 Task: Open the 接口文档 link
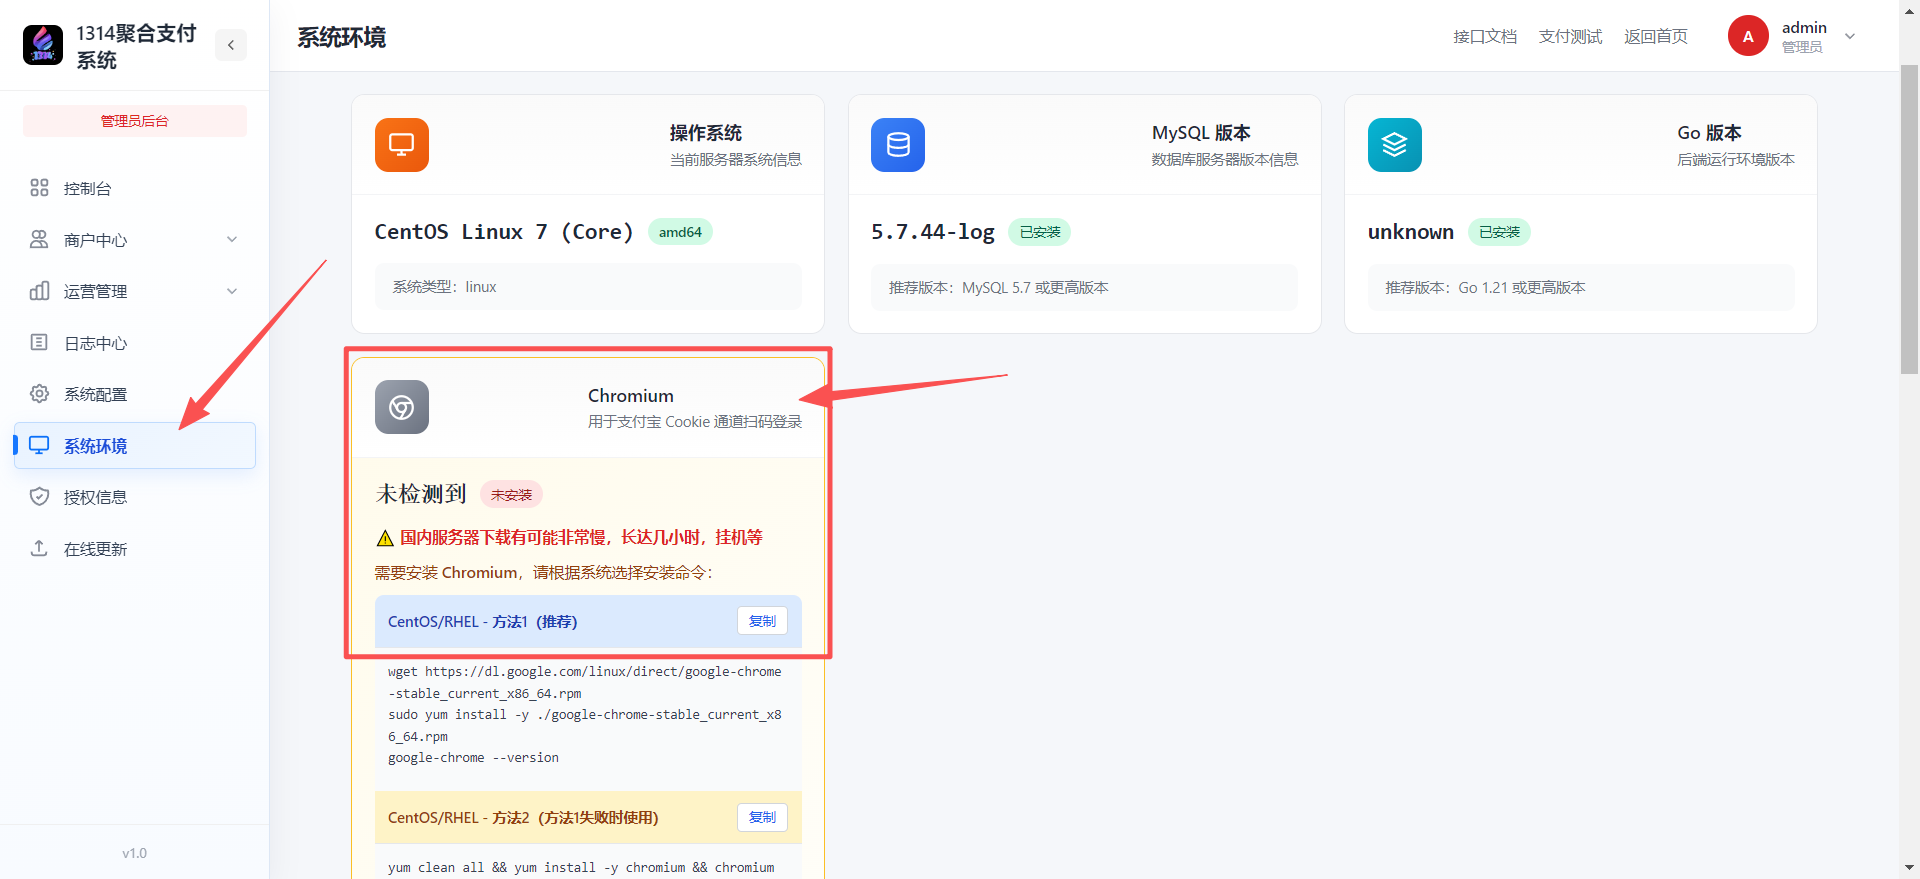1485,36
